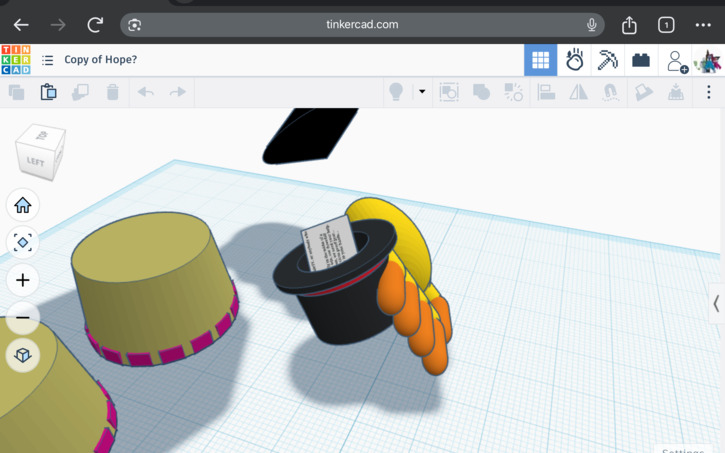725x453 pixels.
Task: Click the Delete trash can tool
Action: pyautogui.click(x=112, y=92)
